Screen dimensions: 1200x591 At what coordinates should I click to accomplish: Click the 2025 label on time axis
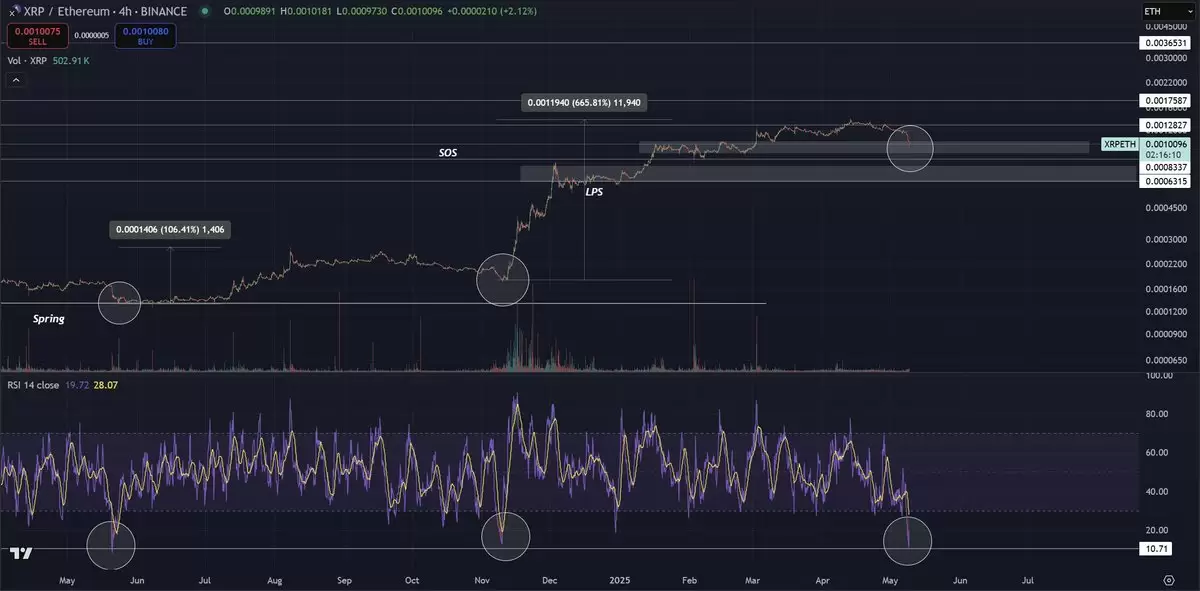pyautogui.click(x=620, y=580)
